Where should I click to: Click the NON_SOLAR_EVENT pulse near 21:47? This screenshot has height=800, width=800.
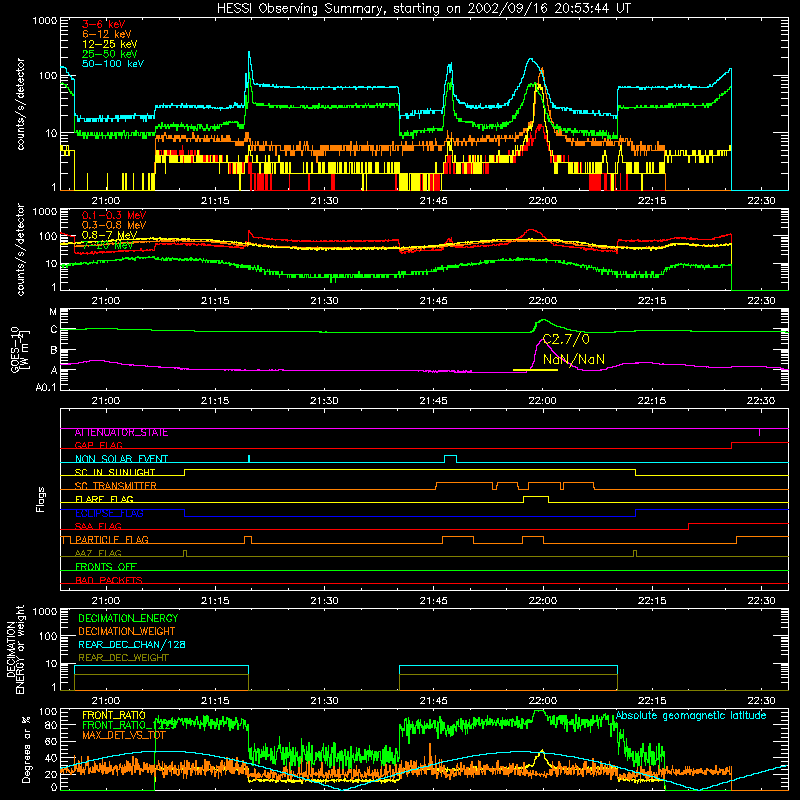pyautogui.click(x=451, y=457)
